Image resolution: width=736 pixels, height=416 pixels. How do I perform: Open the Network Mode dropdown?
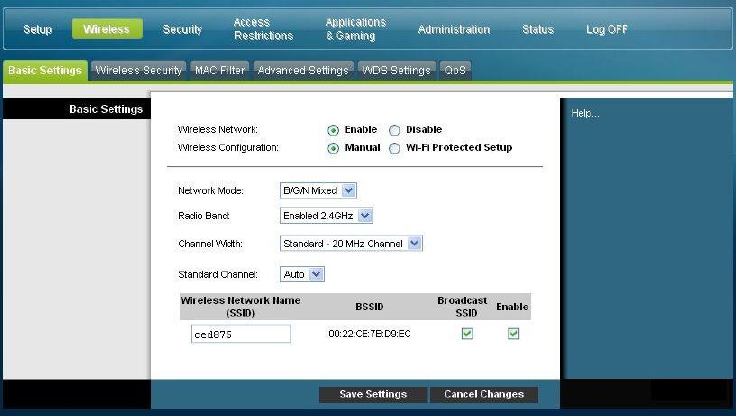coord(318,191)
